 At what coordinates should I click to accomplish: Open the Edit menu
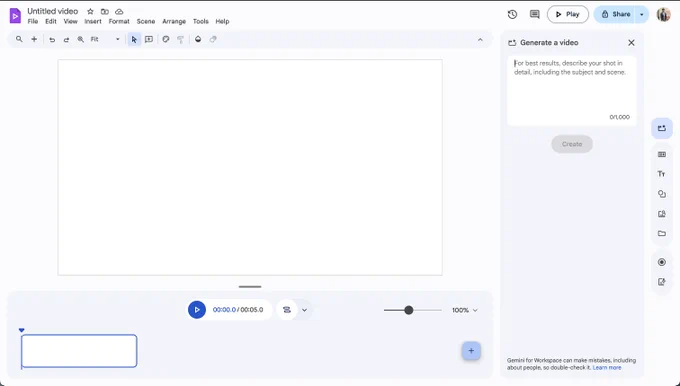(x=51, y=21)
